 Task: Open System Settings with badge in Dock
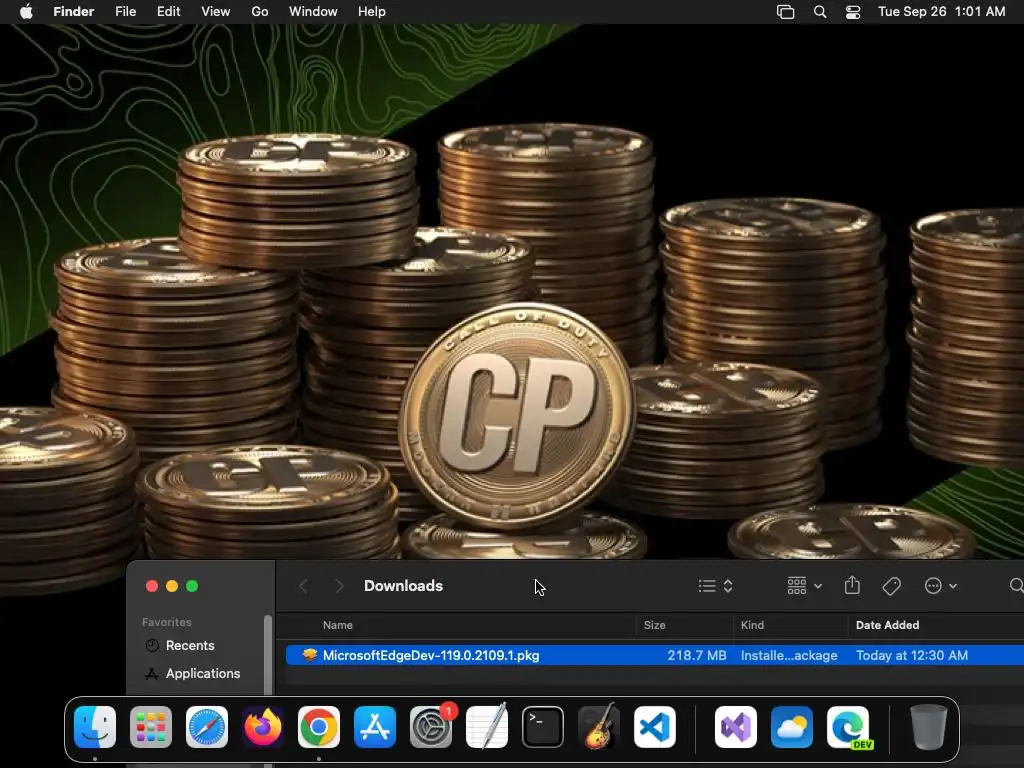point(431,726)
